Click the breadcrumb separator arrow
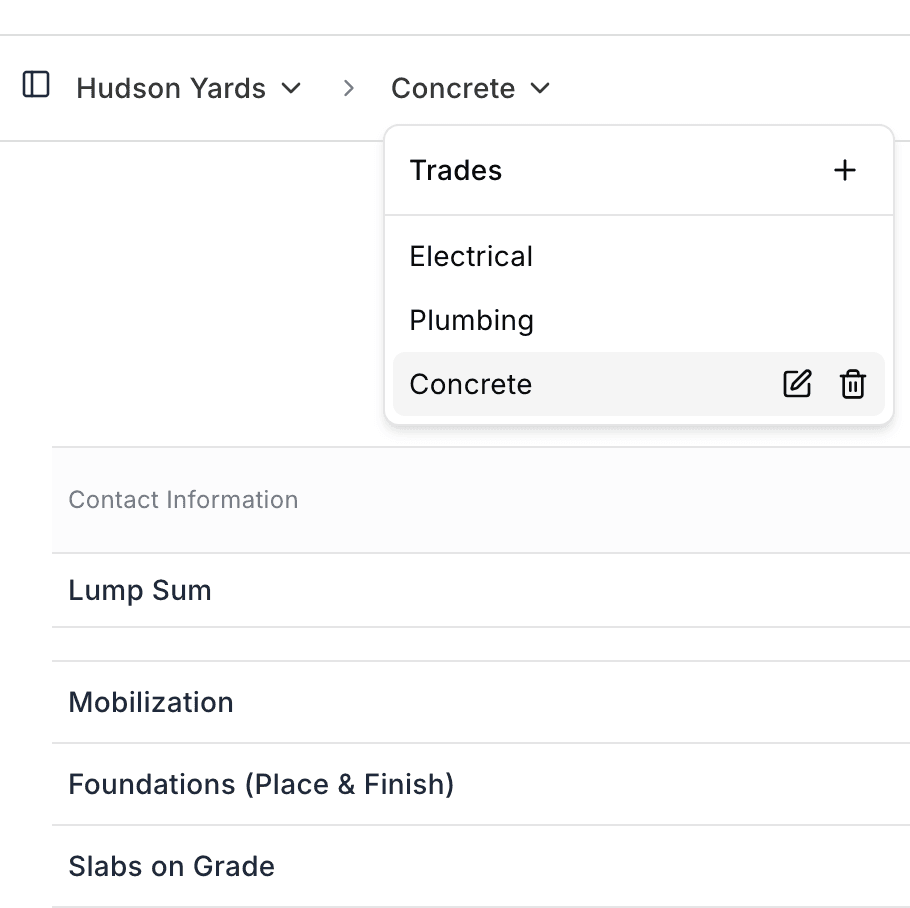 (348, 88)
